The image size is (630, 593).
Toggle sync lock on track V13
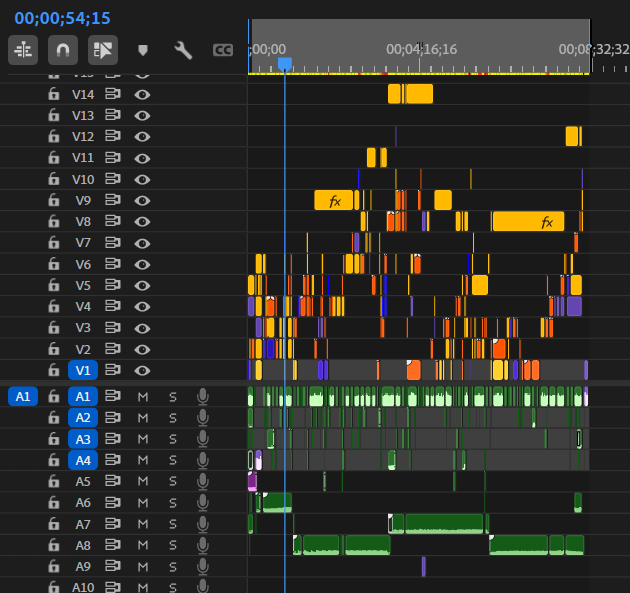(x=113, y=115)
